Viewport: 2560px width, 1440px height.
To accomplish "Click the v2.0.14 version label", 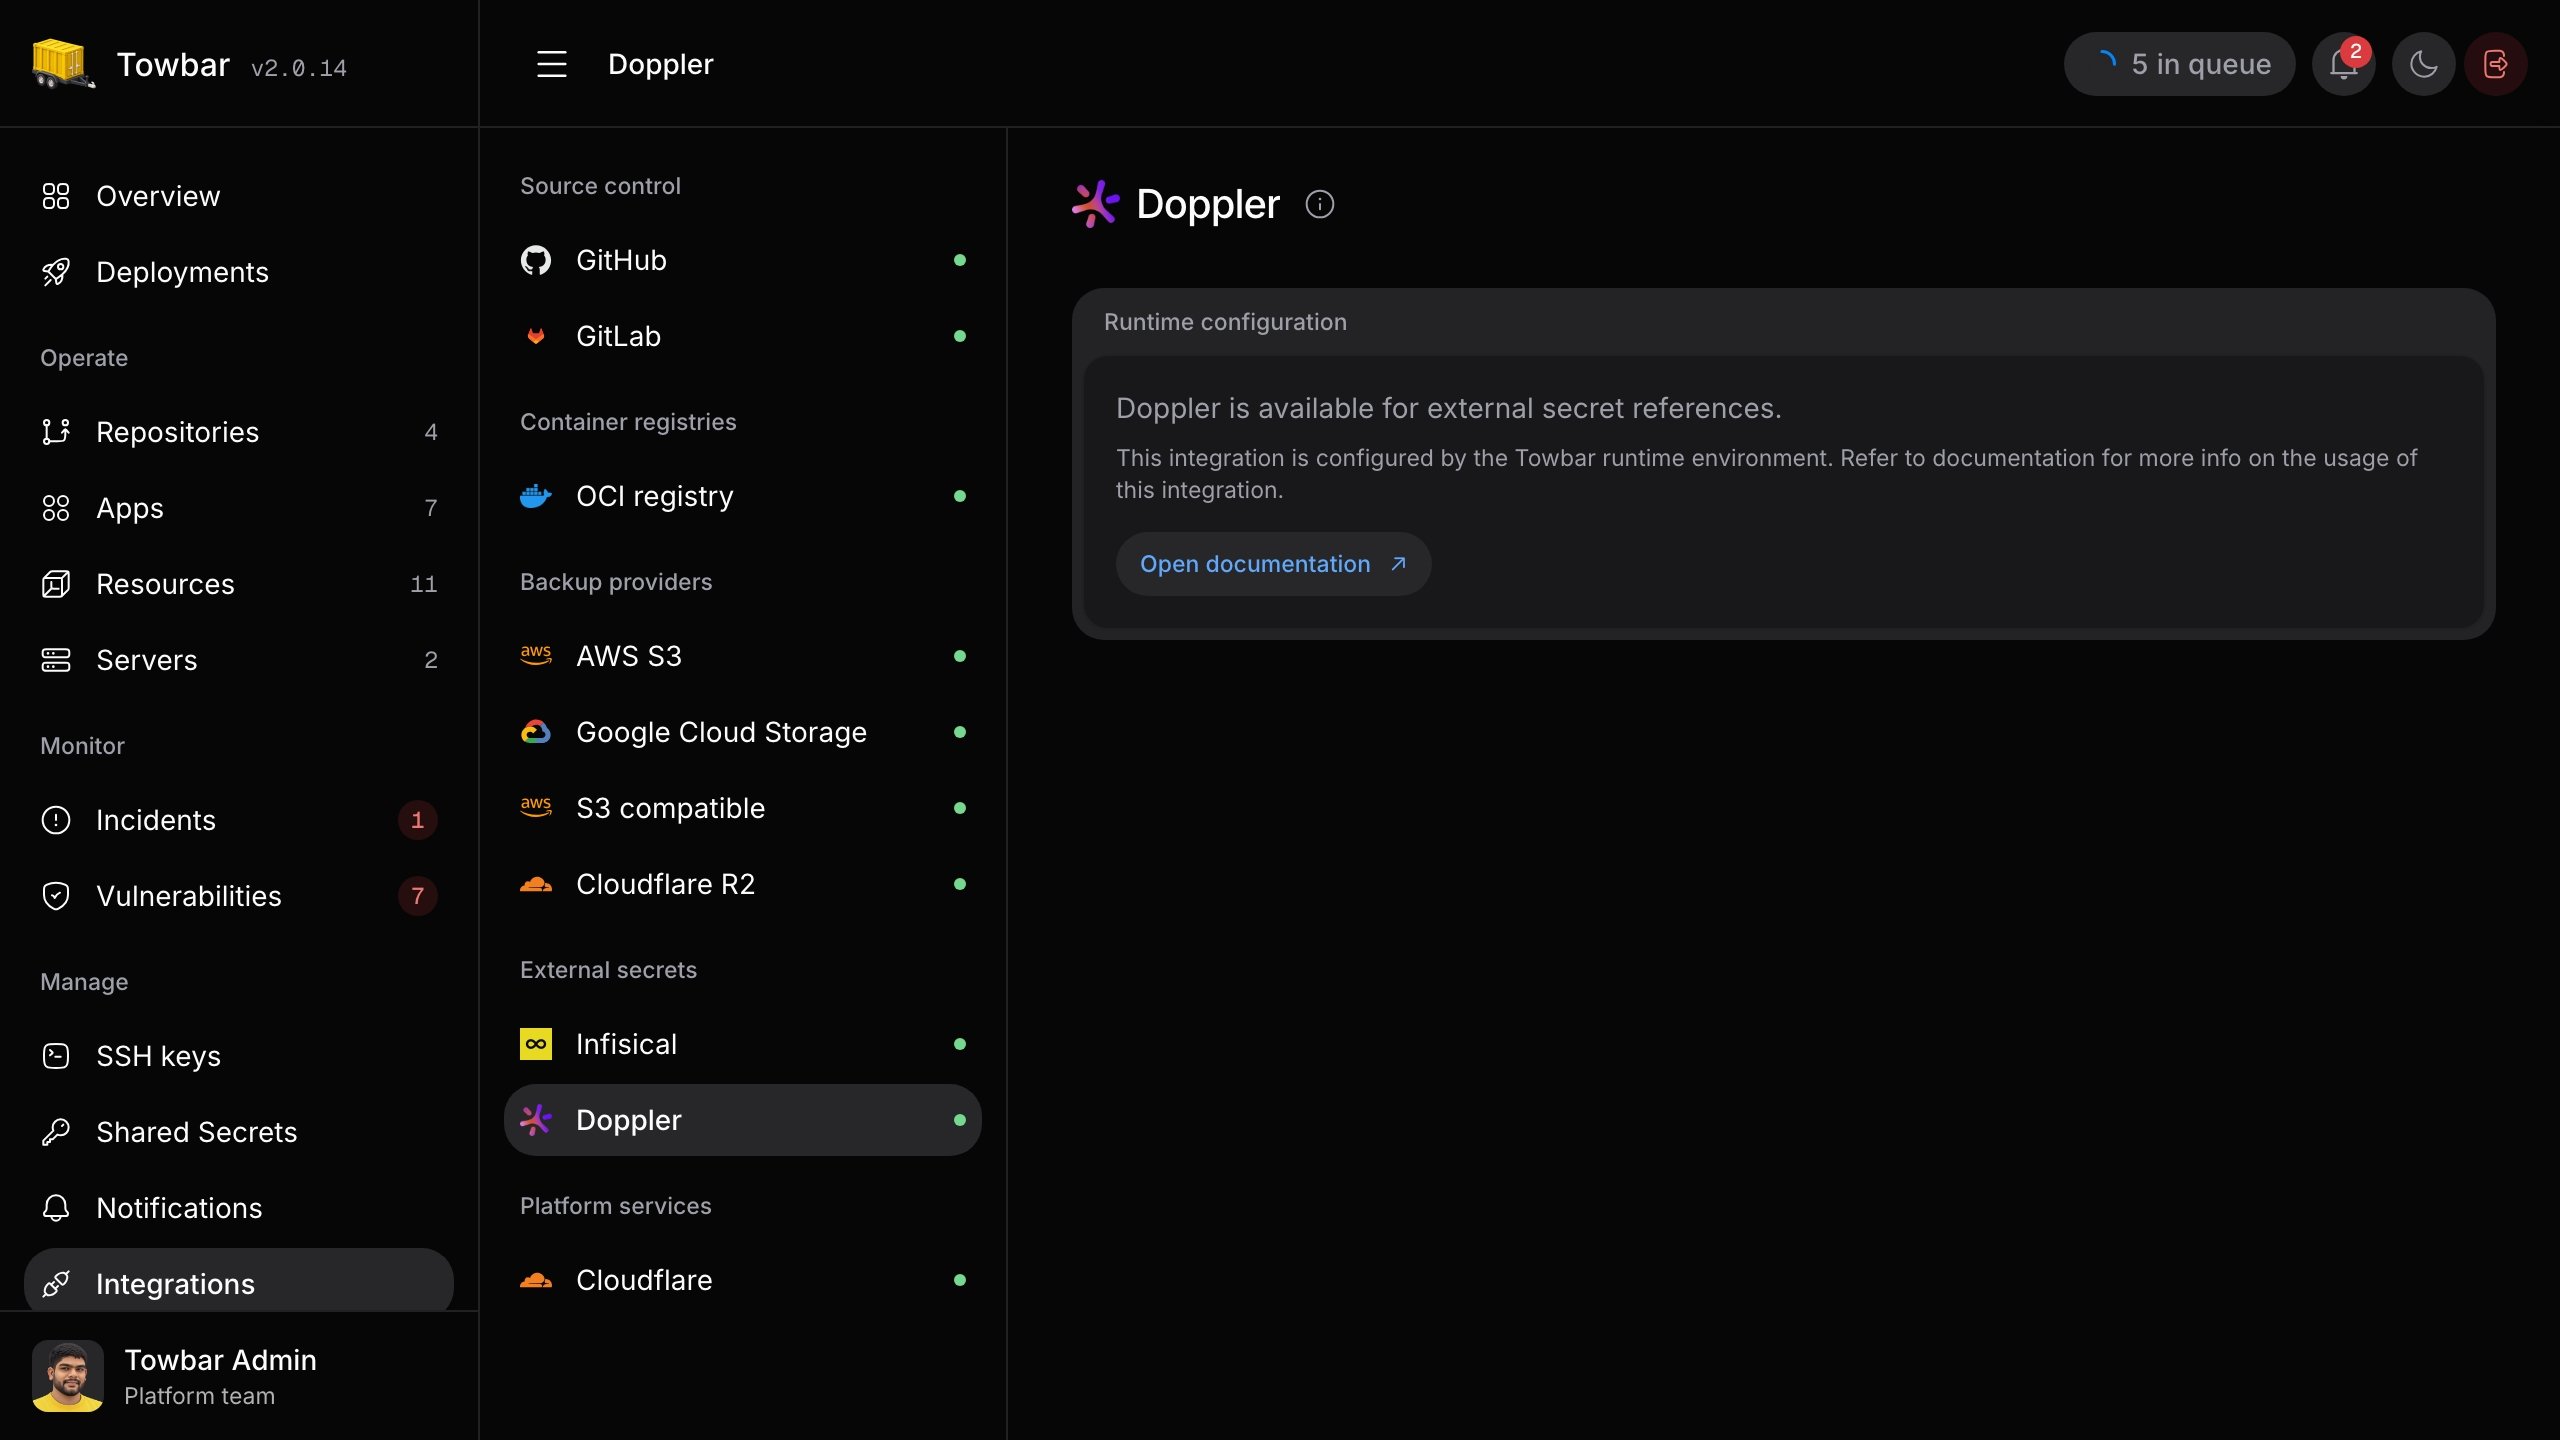I will pos(299,68).
